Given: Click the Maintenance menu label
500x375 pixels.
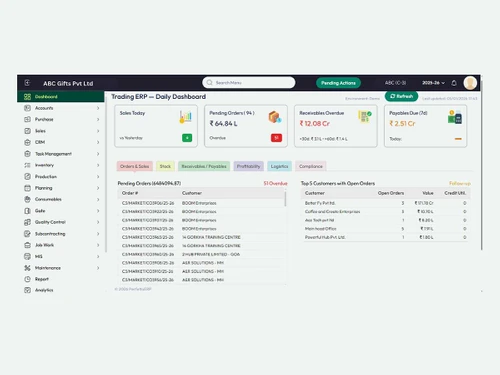Looking at the screenshot, I should [x=48, y=268].
